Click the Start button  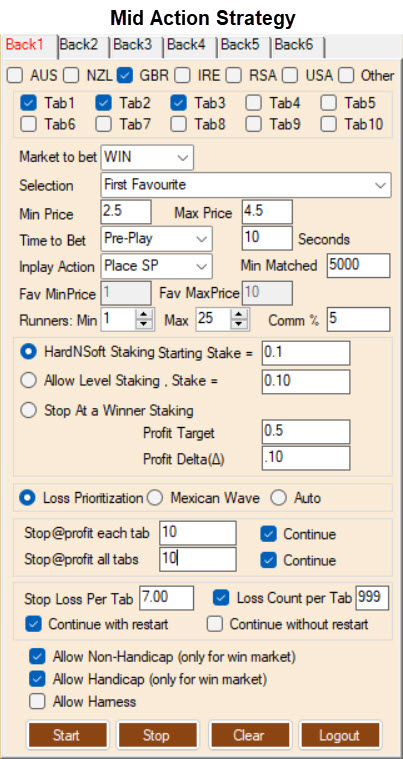67,735
